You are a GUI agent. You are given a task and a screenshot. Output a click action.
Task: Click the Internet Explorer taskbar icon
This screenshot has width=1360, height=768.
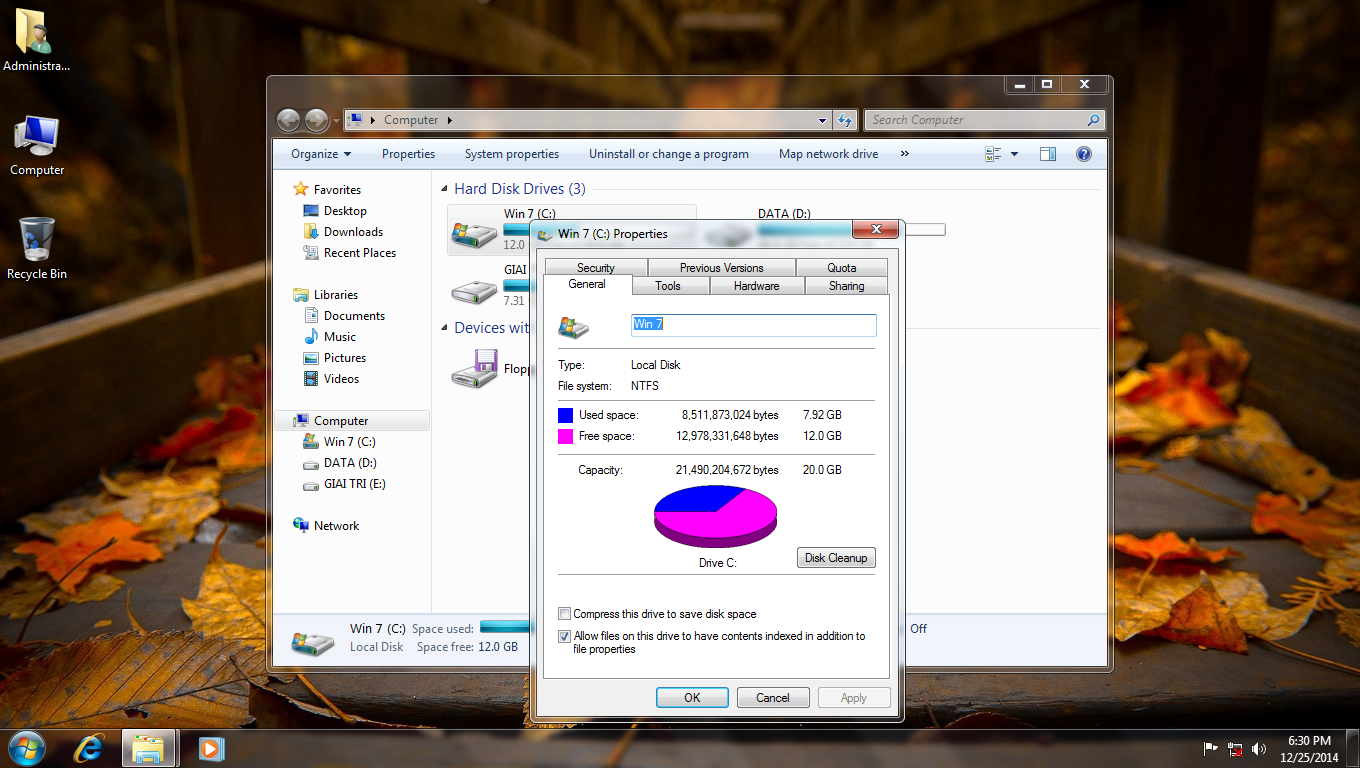point(88,748)
